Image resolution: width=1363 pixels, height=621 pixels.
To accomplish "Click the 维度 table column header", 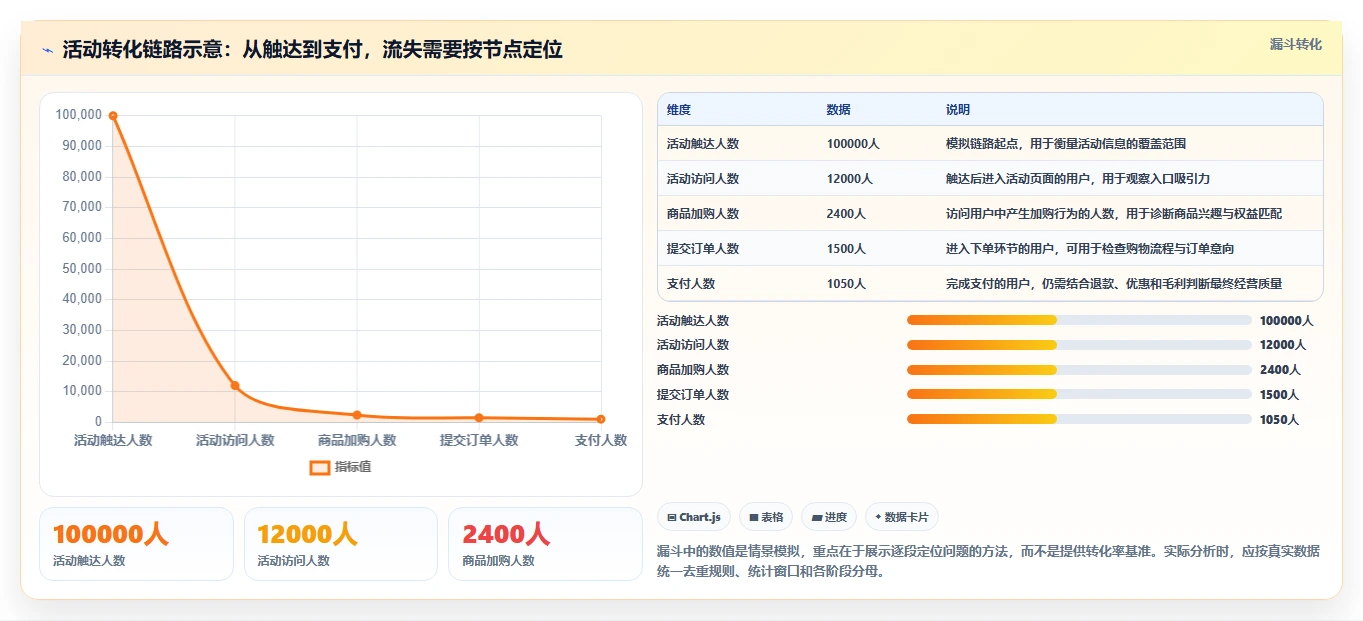I will [x=679, y=110].
